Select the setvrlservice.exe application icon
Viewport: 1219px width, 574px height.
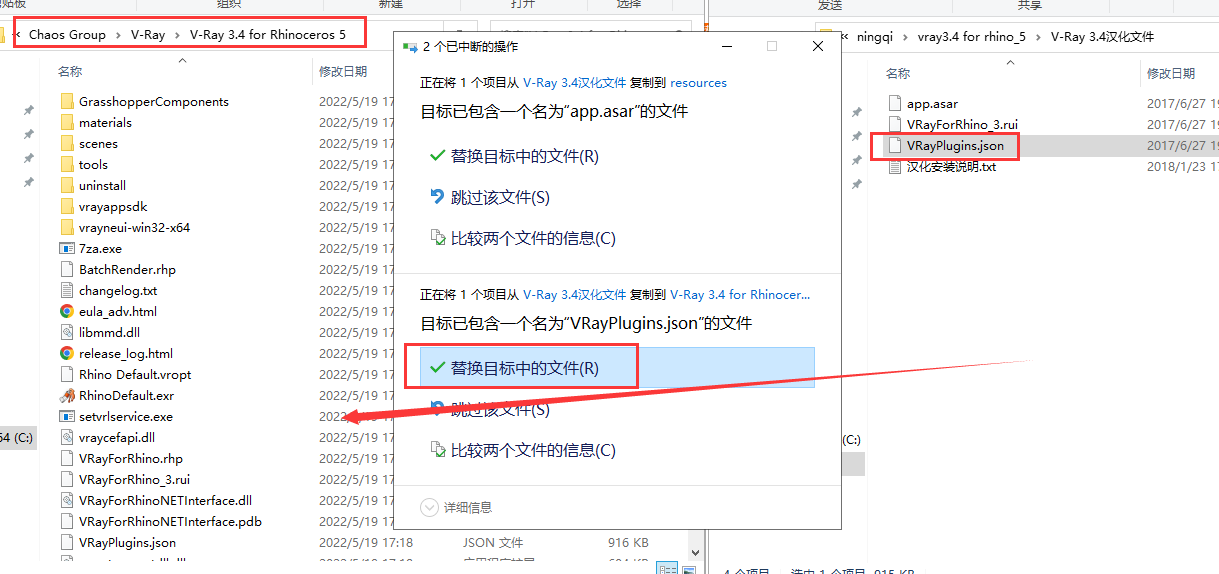point(67,416)
